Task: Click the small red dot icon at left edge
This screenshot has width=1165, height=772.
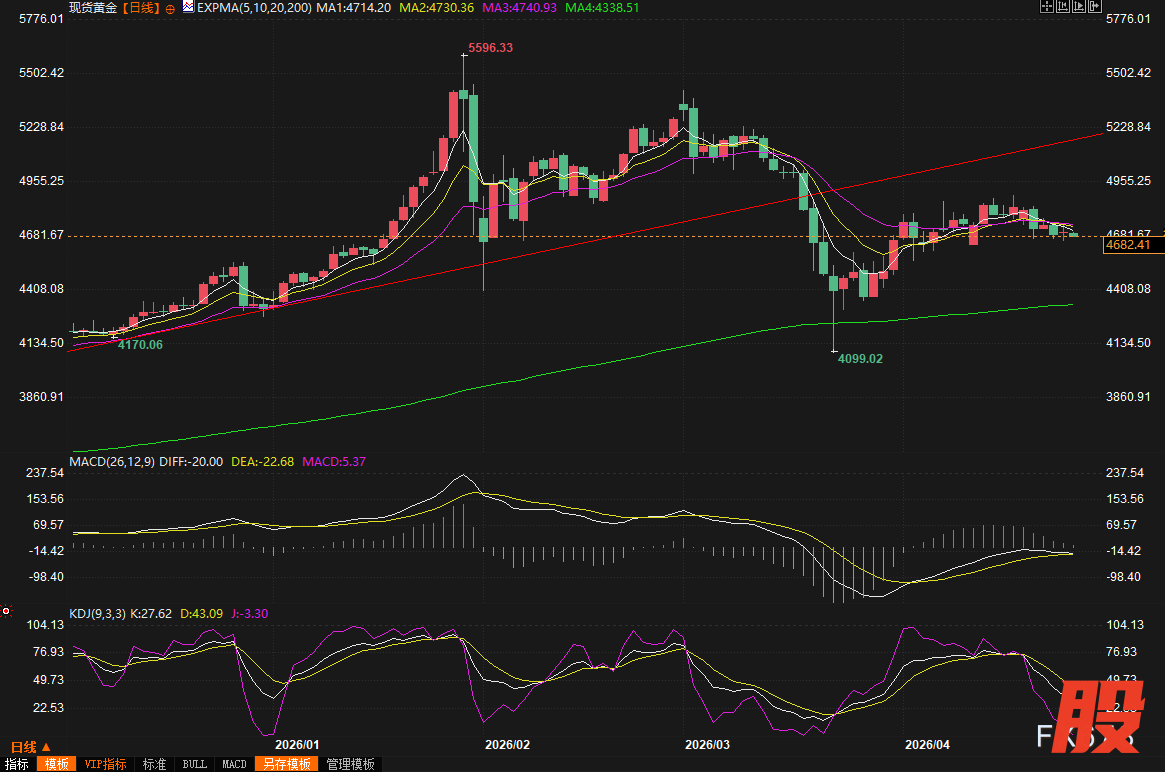Action: pos(6,610)
